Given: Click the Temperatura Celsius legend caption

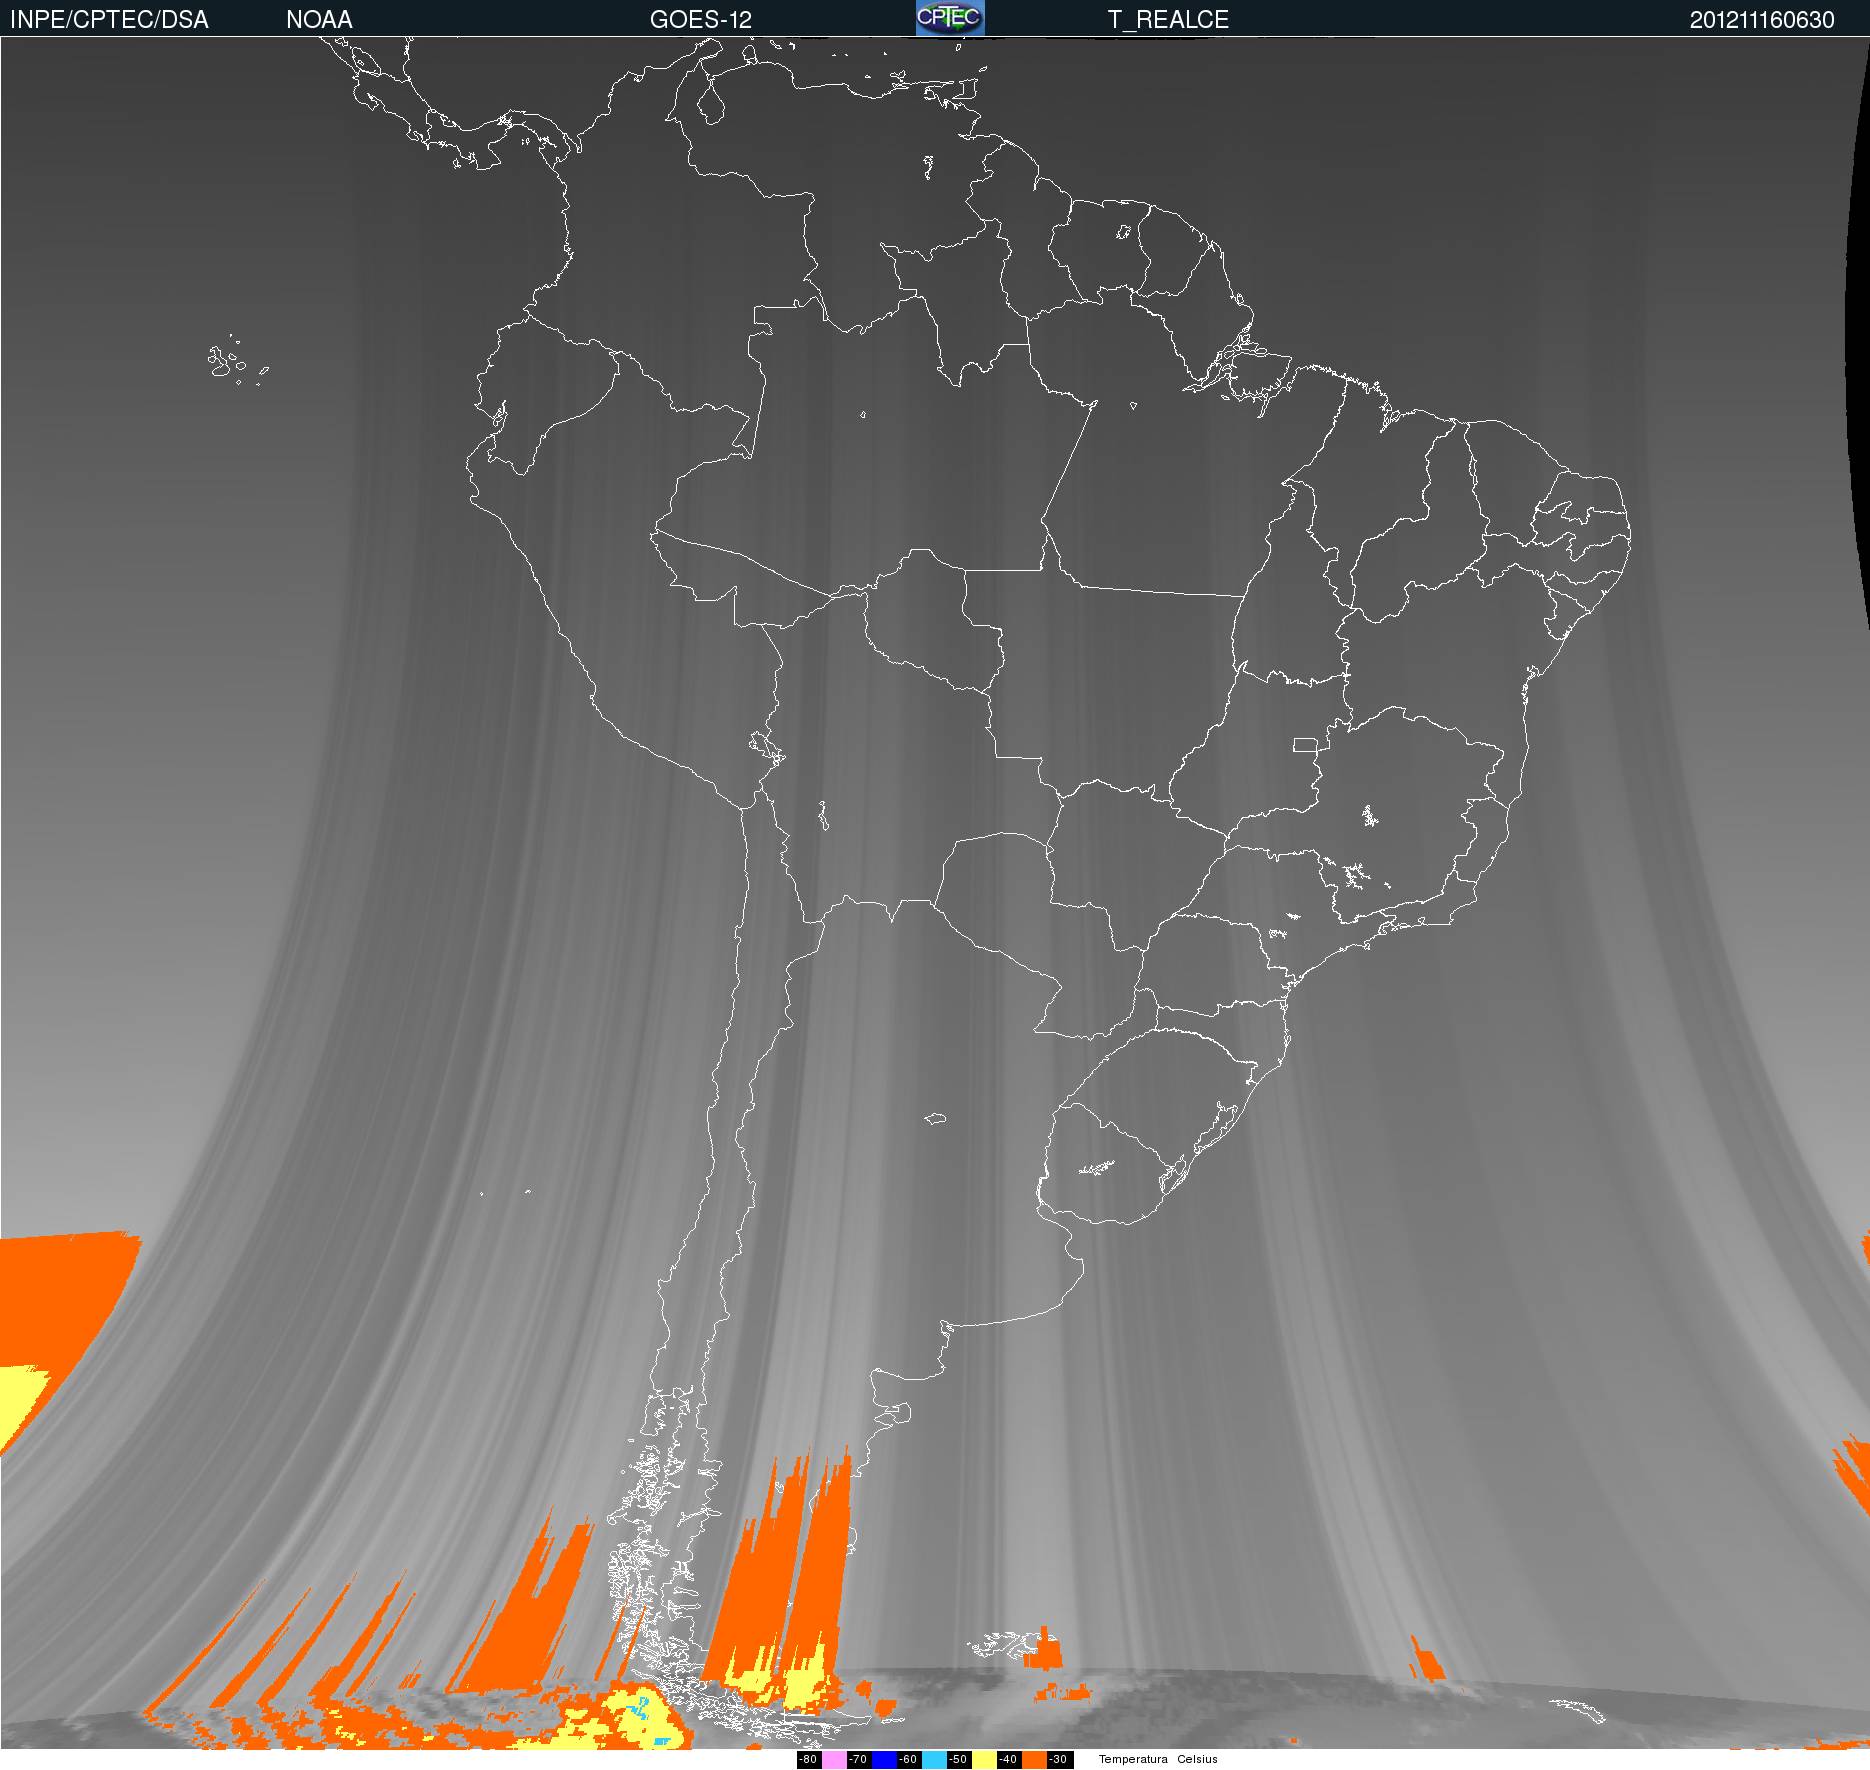Looking at the screenshot, I should (x=1158, y=1760).
